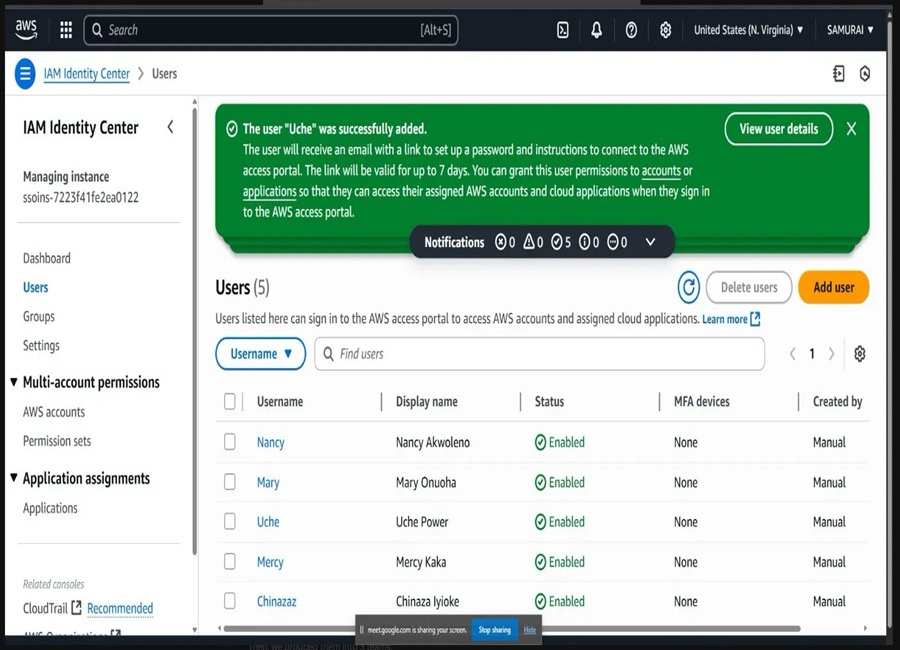Image resolution: width=900 pixels, height=650 pixels.
Task: Click the Delete users button
Action: [x=749, y=287]
